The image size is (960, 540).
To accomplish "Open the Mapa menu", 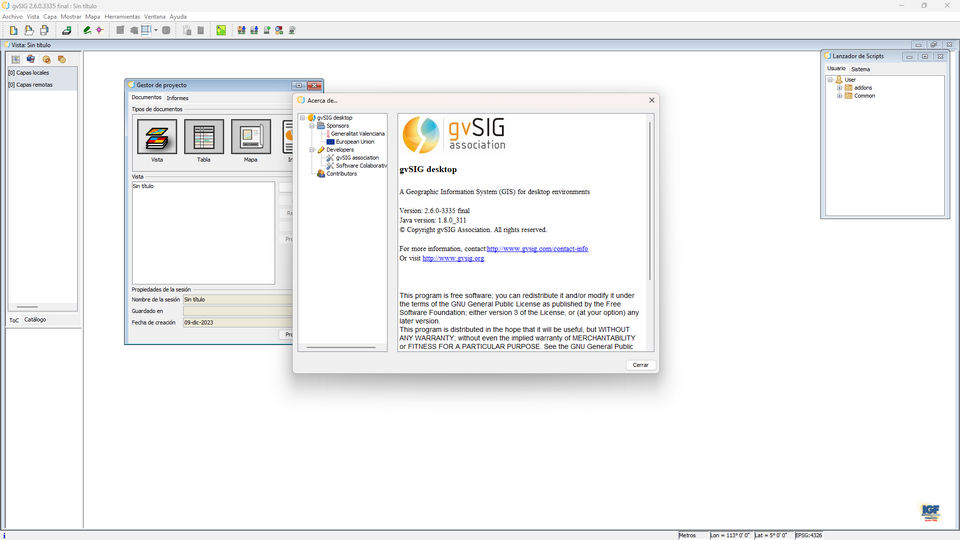I will tap(92, 17).
